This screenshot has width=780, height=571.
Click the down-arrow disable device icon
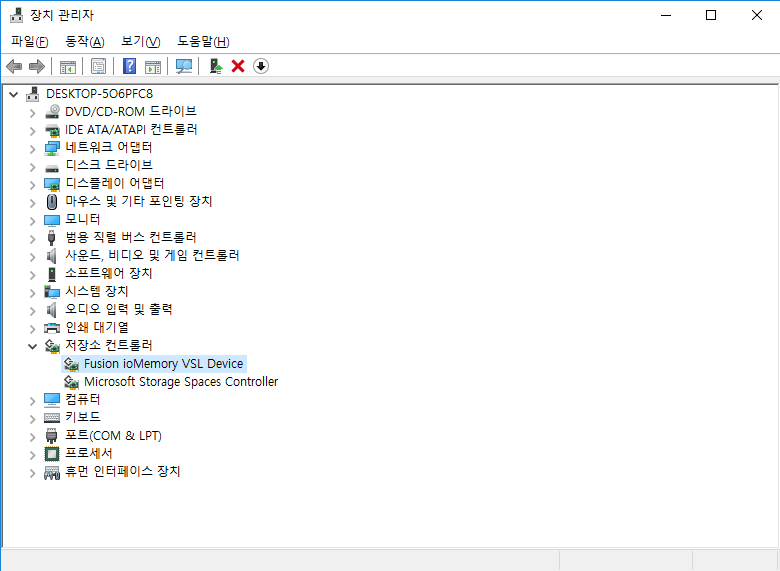(x=261, y=66)
